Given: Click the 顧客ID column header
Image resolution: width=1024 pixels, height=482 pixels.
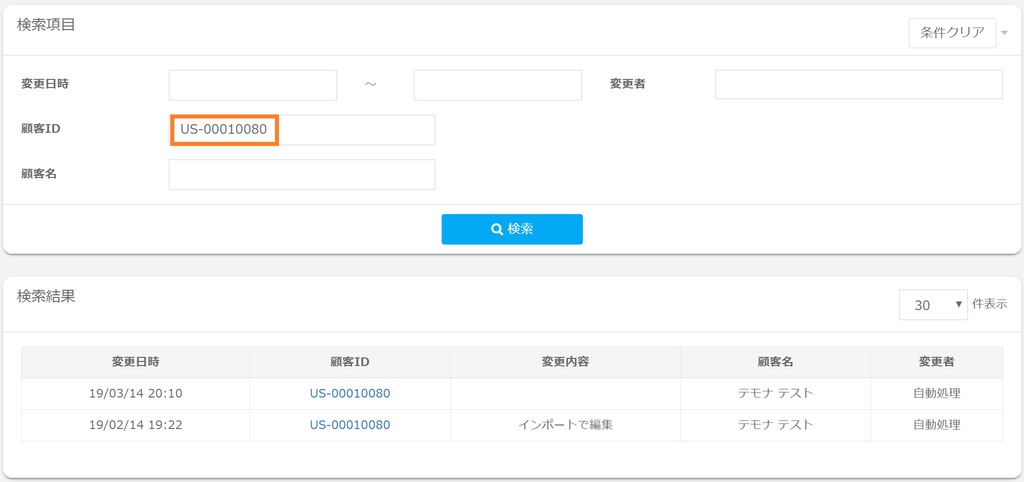Looking at the screenshot, I should [350, 362].
